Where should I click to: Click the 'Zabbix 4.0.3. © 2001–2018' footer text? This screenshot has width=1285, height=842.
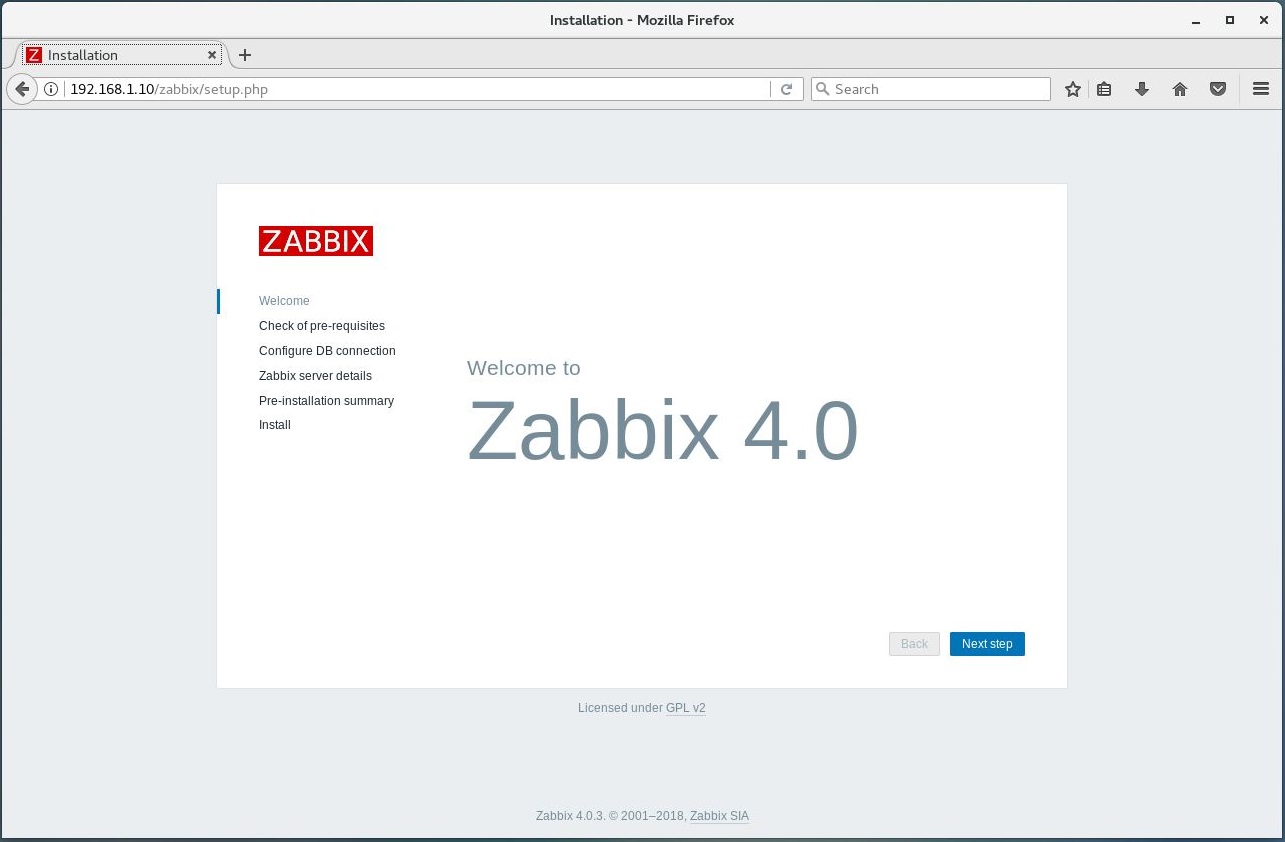coord(611,816)
